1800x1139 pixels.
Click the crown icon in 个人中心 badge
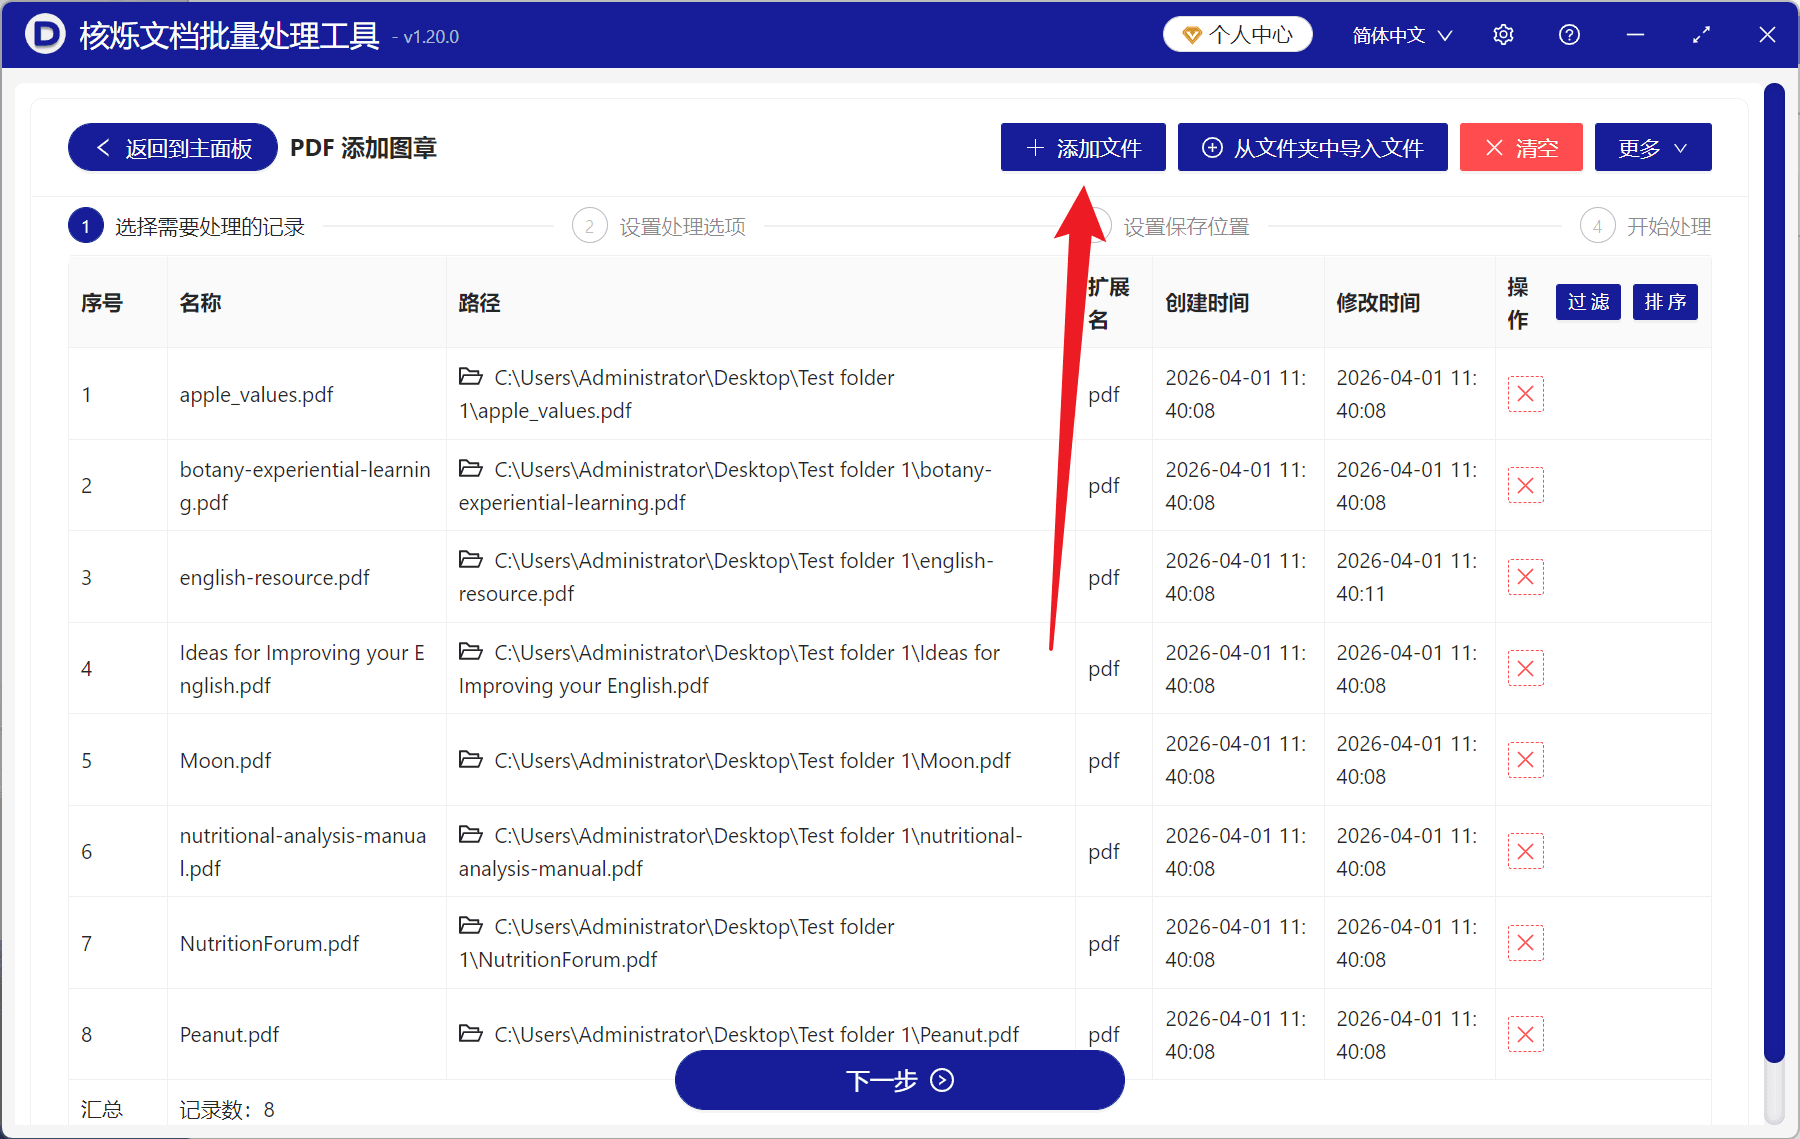1192,33
